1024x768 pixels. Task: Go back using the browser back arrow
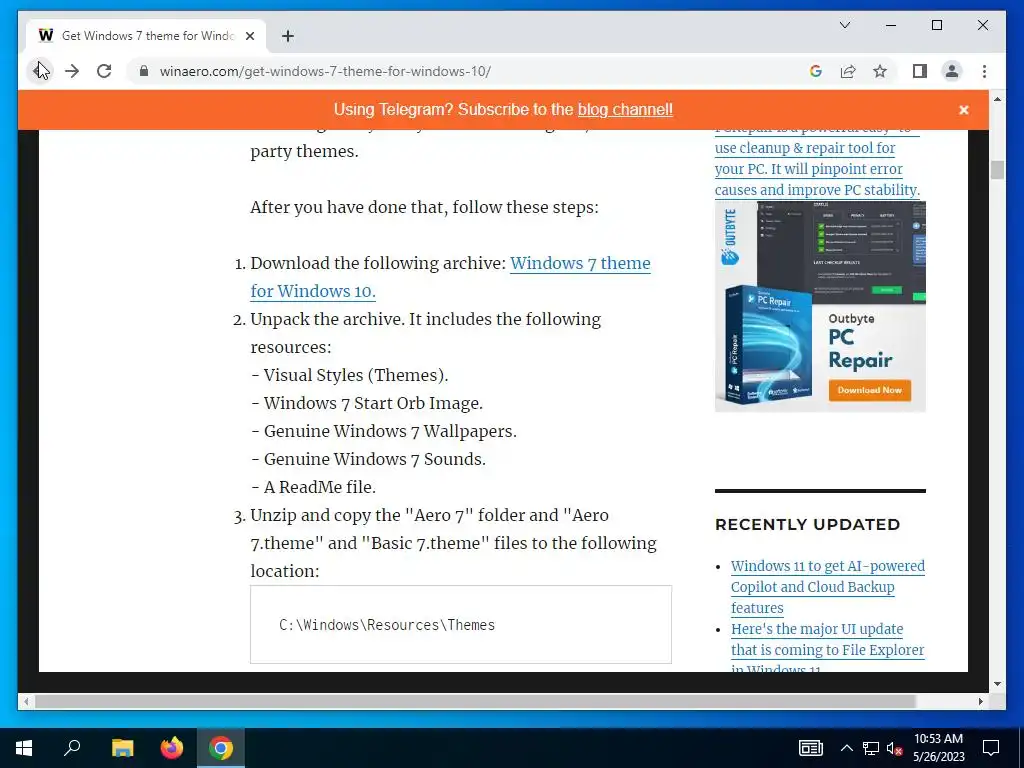point(40,71)
